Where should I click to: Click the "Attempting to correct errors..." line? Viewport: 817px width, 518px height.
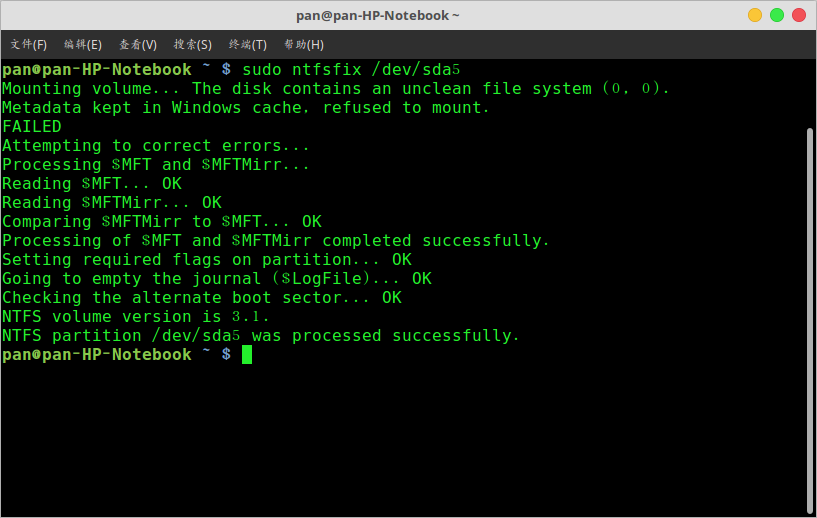click(x=156, y=146)
